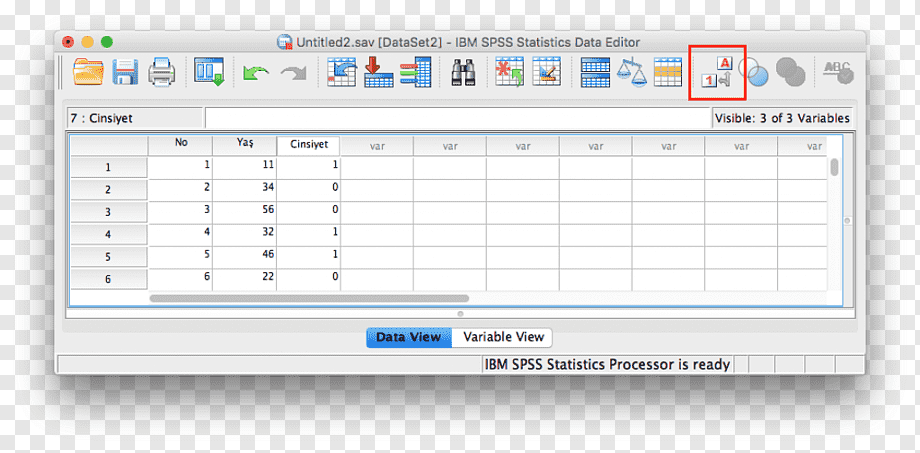The image size is (920, 453).
Task: Click the Insert Variable icon
Action: [546, 73]
